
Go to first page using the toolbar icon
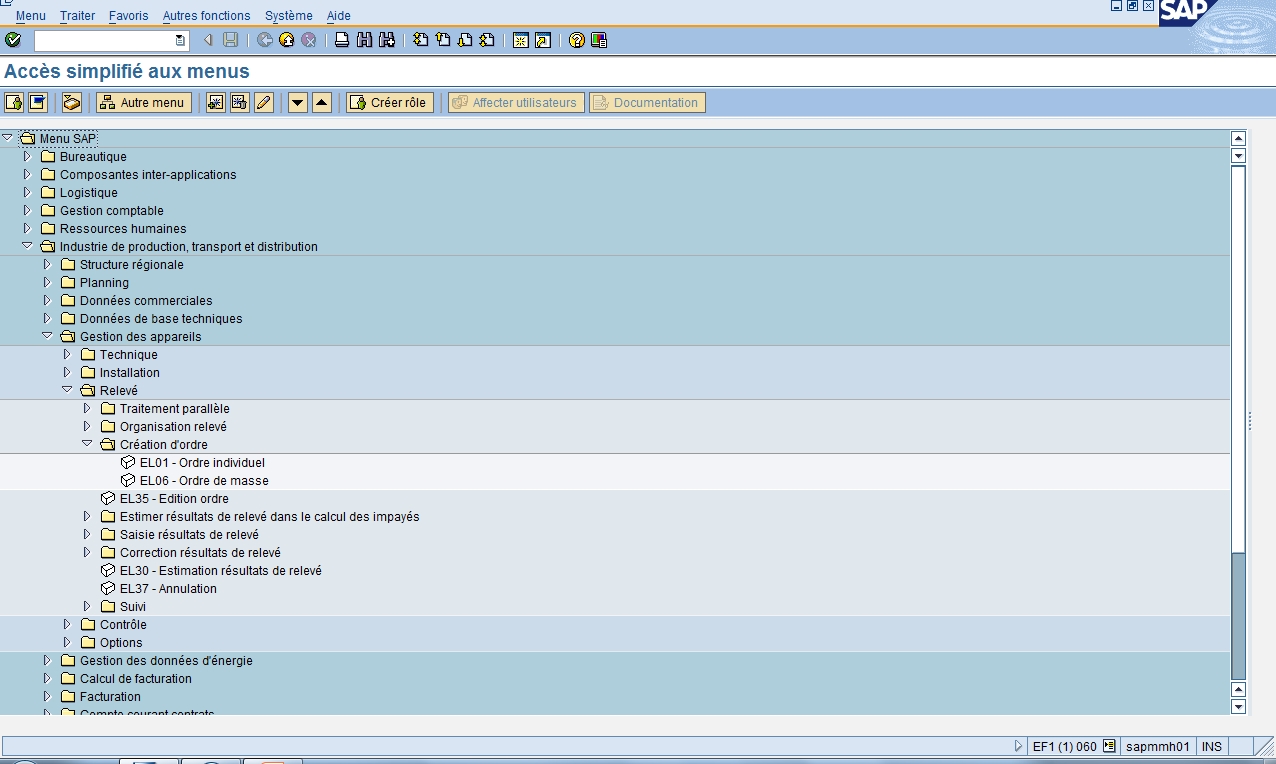click(421, 40)
